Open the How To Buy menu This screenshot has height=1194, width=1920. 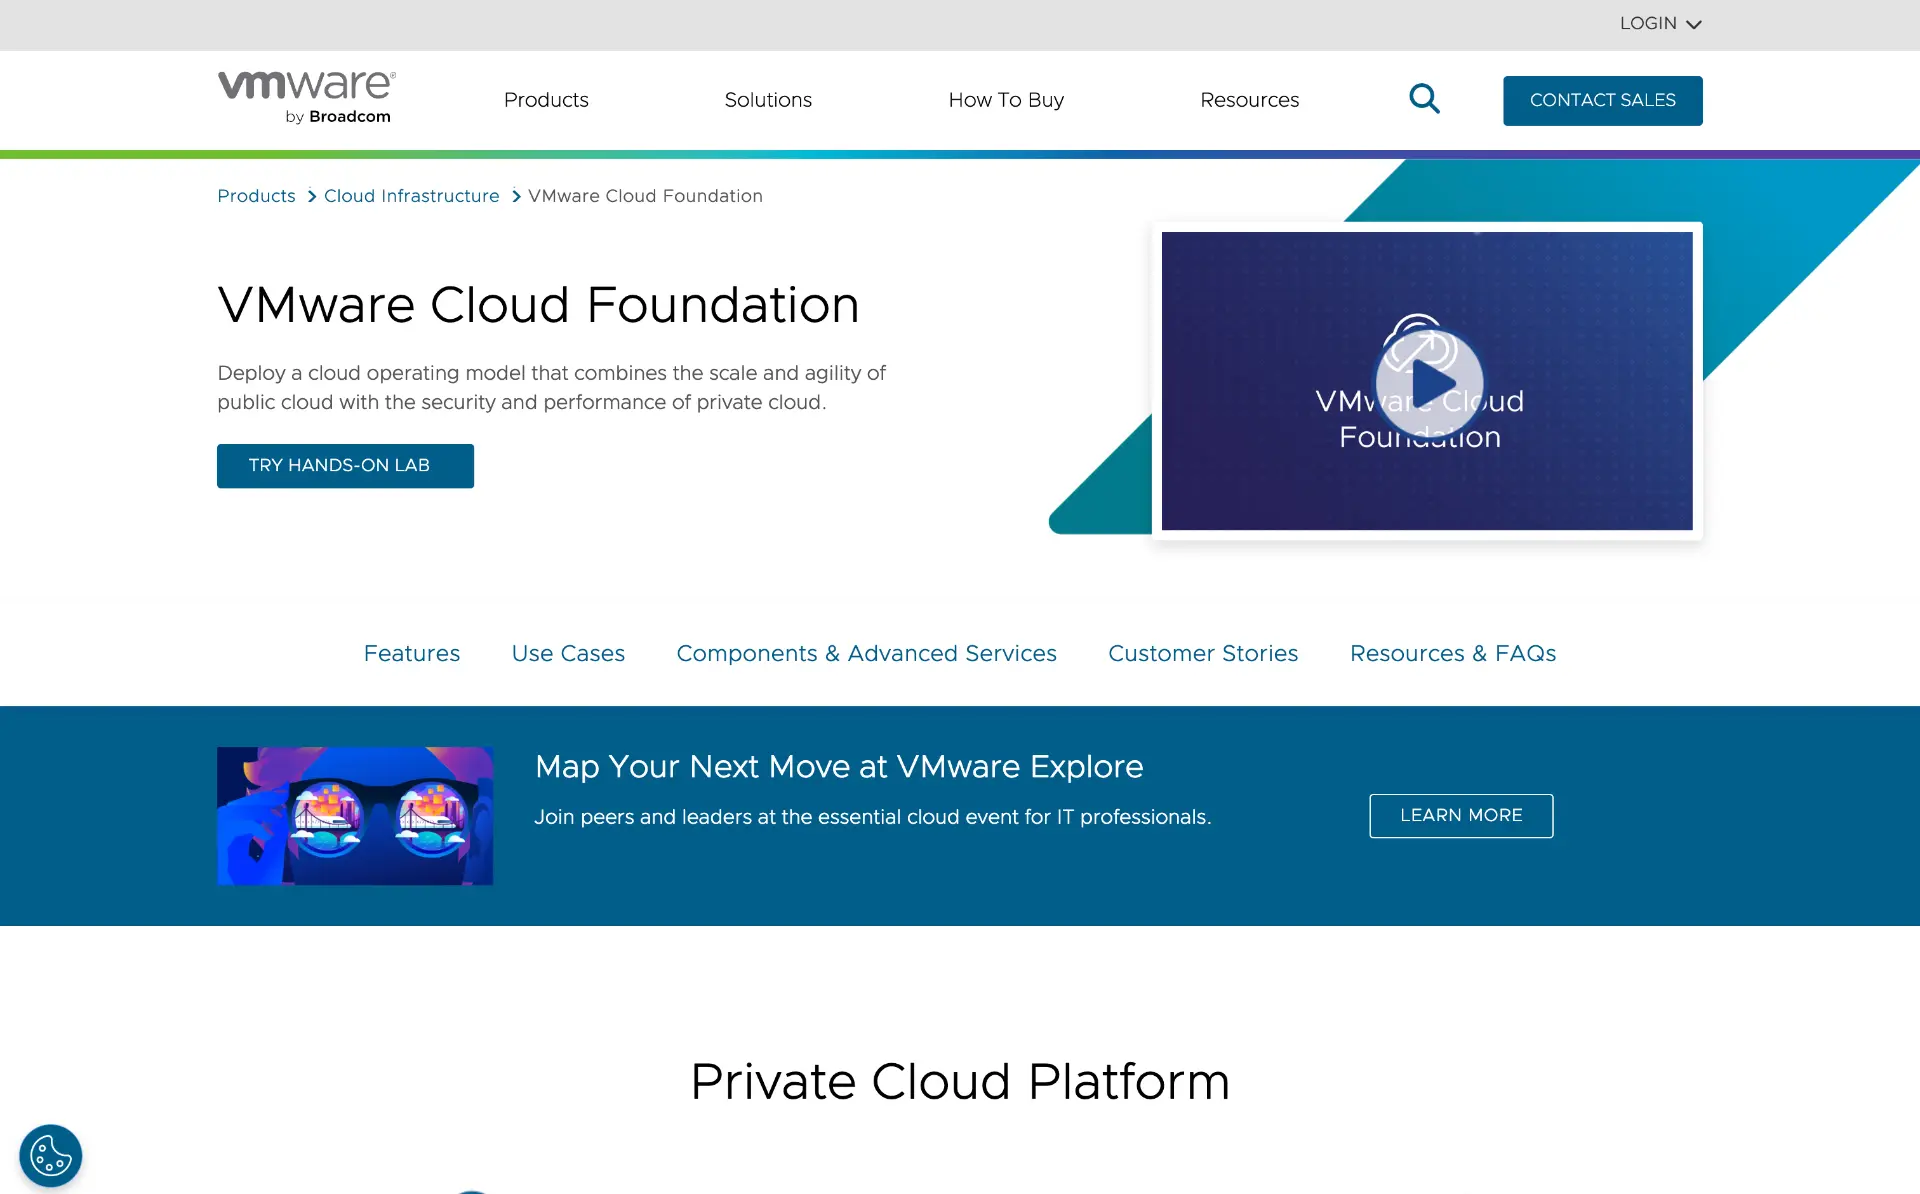click(1006, 100)
